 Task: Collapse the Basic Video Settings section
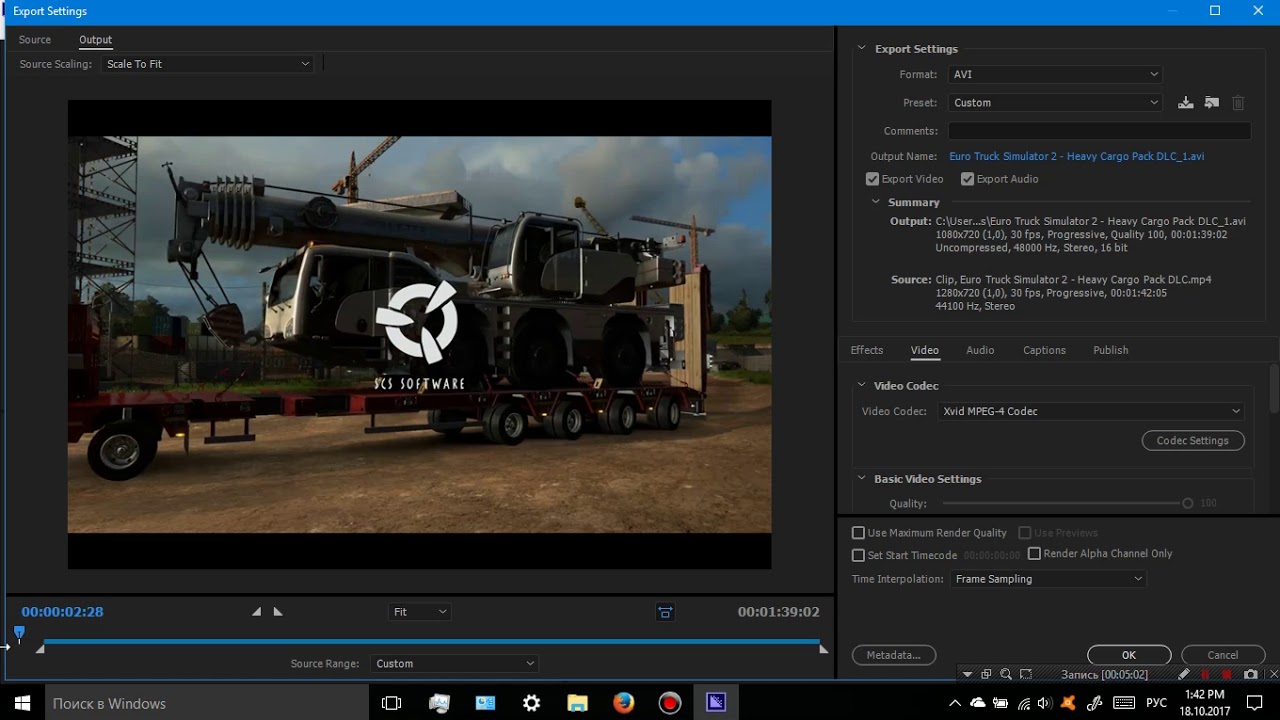[861, 478]
